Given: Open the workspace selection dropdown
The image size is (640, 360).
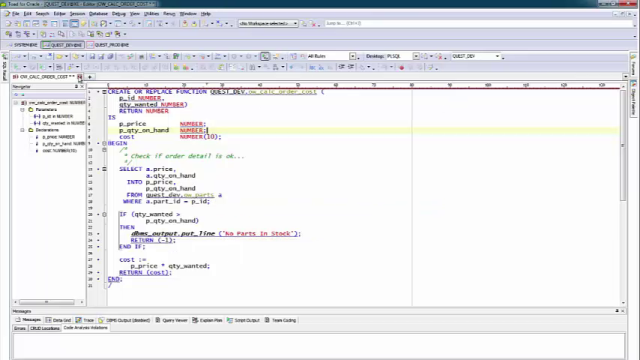Looking at the screenshot, I should (295, 24).
